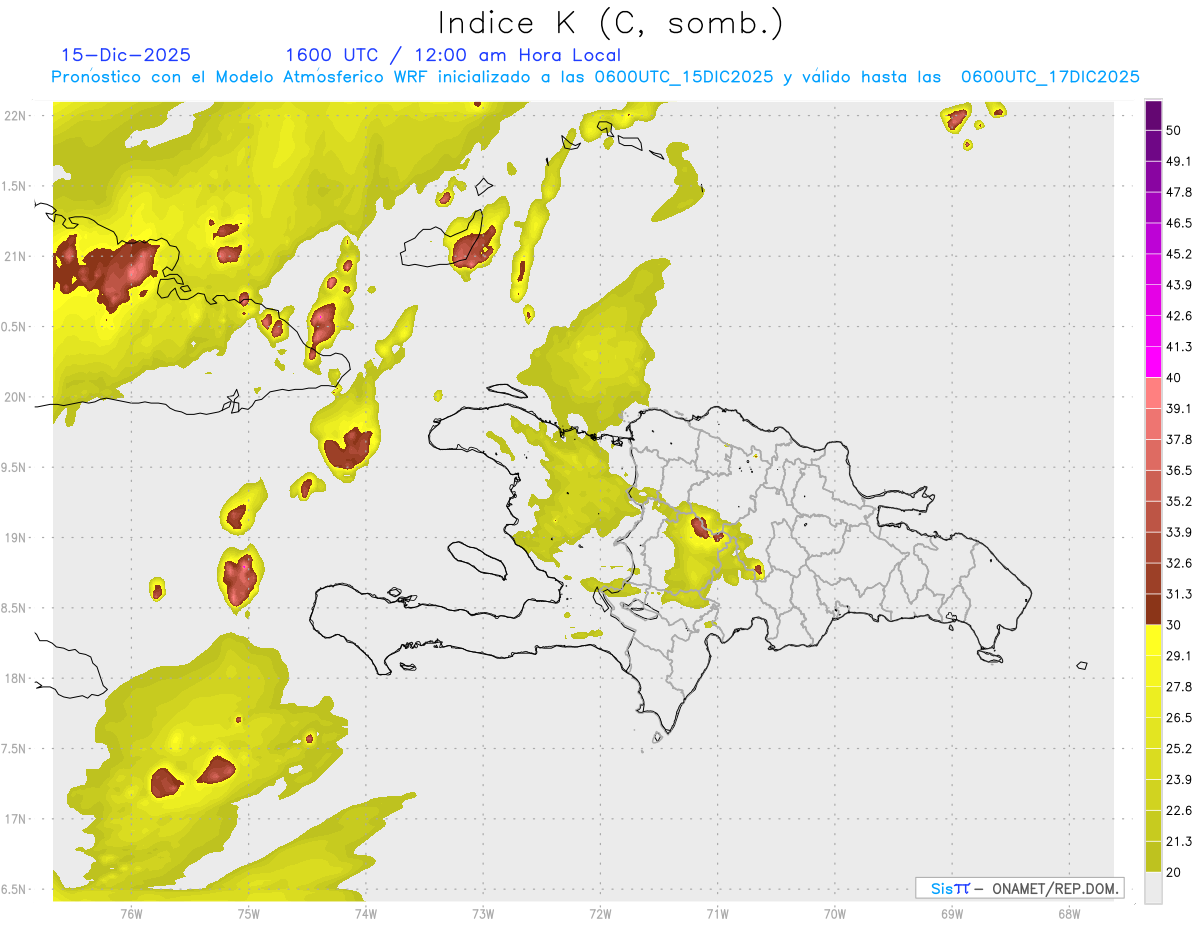Screen dimensions: 1200x927
Task: Pick the gray colorbar swatch below 20
Action: tap(1153, 888)
